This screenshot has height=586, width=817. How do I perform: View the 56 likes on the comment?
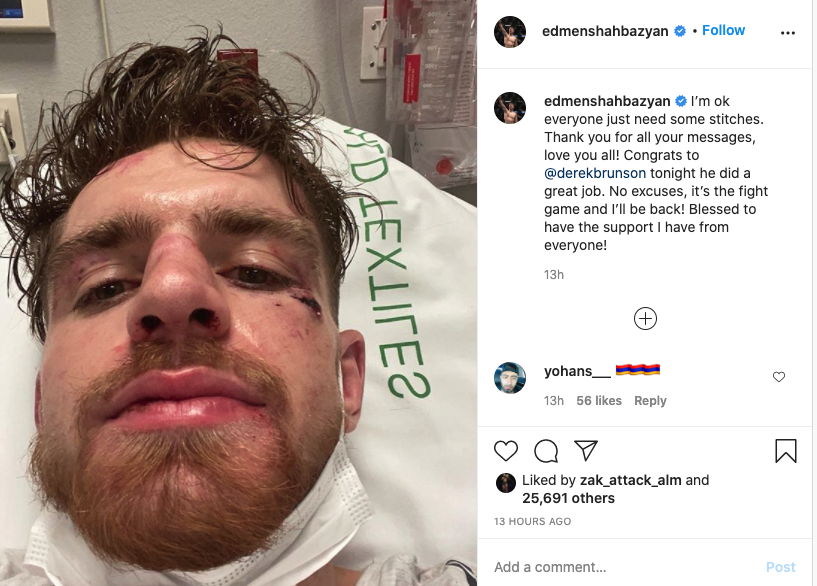pos(599,401)
